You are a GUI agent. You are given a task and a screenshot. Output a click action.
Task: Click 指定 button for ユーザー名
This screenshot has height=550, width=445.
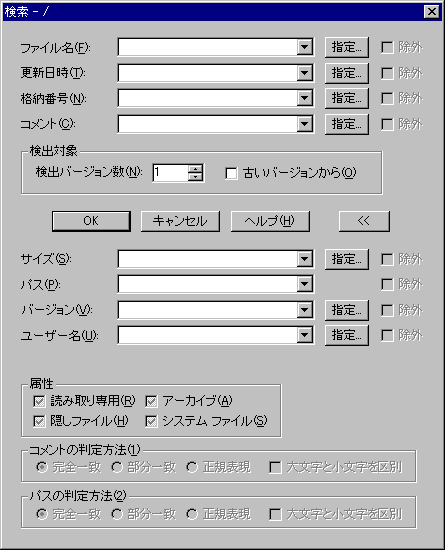[x=346, y=335]
